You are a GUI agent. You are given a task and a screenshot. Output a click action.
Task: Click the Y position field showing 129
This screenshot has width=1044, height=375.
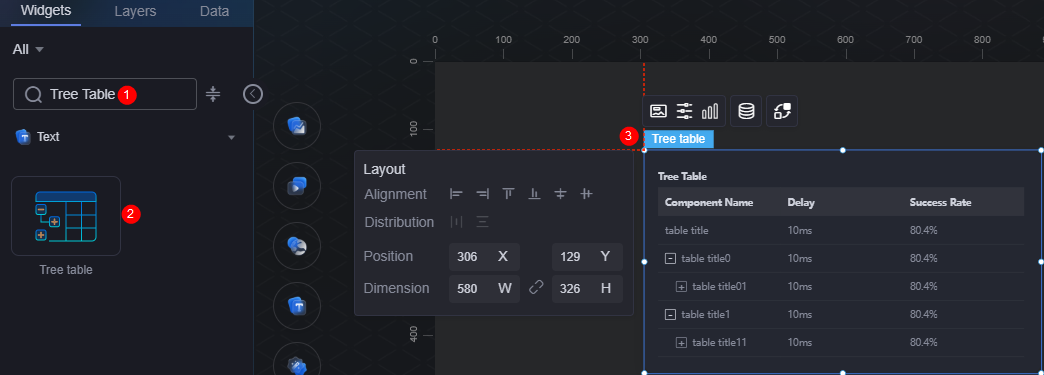pyautogui.click(x=587, y=256)
